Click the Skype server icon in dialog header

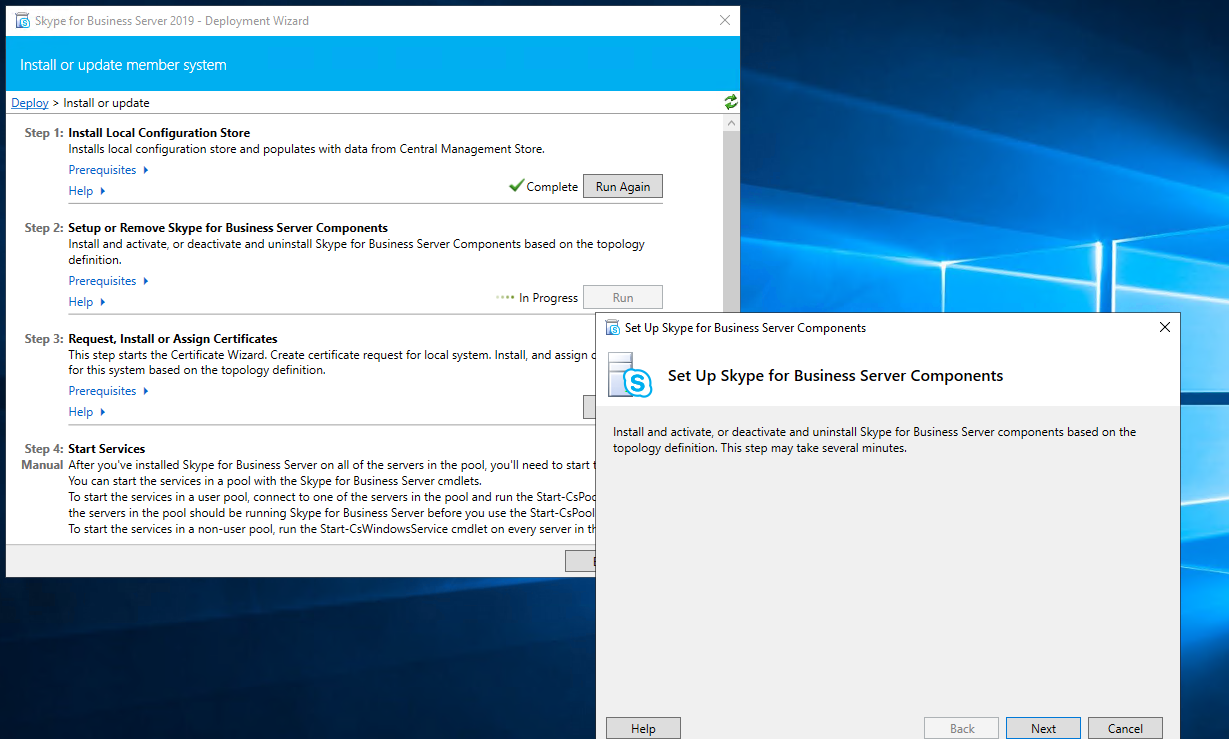[x=630, y=377]
